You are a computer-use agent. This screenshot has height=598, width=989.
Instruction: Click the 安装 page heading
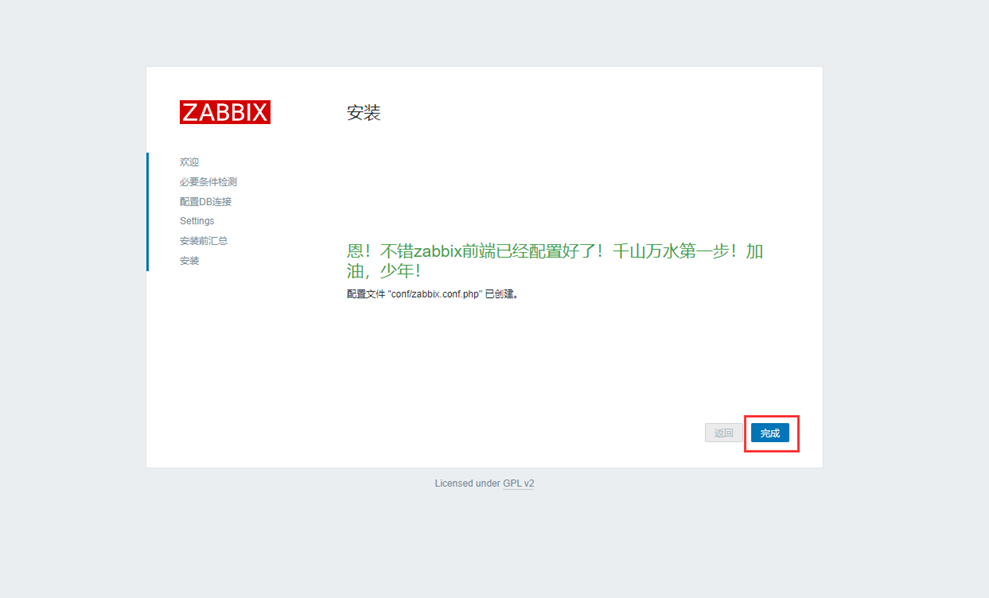[363, 113]
